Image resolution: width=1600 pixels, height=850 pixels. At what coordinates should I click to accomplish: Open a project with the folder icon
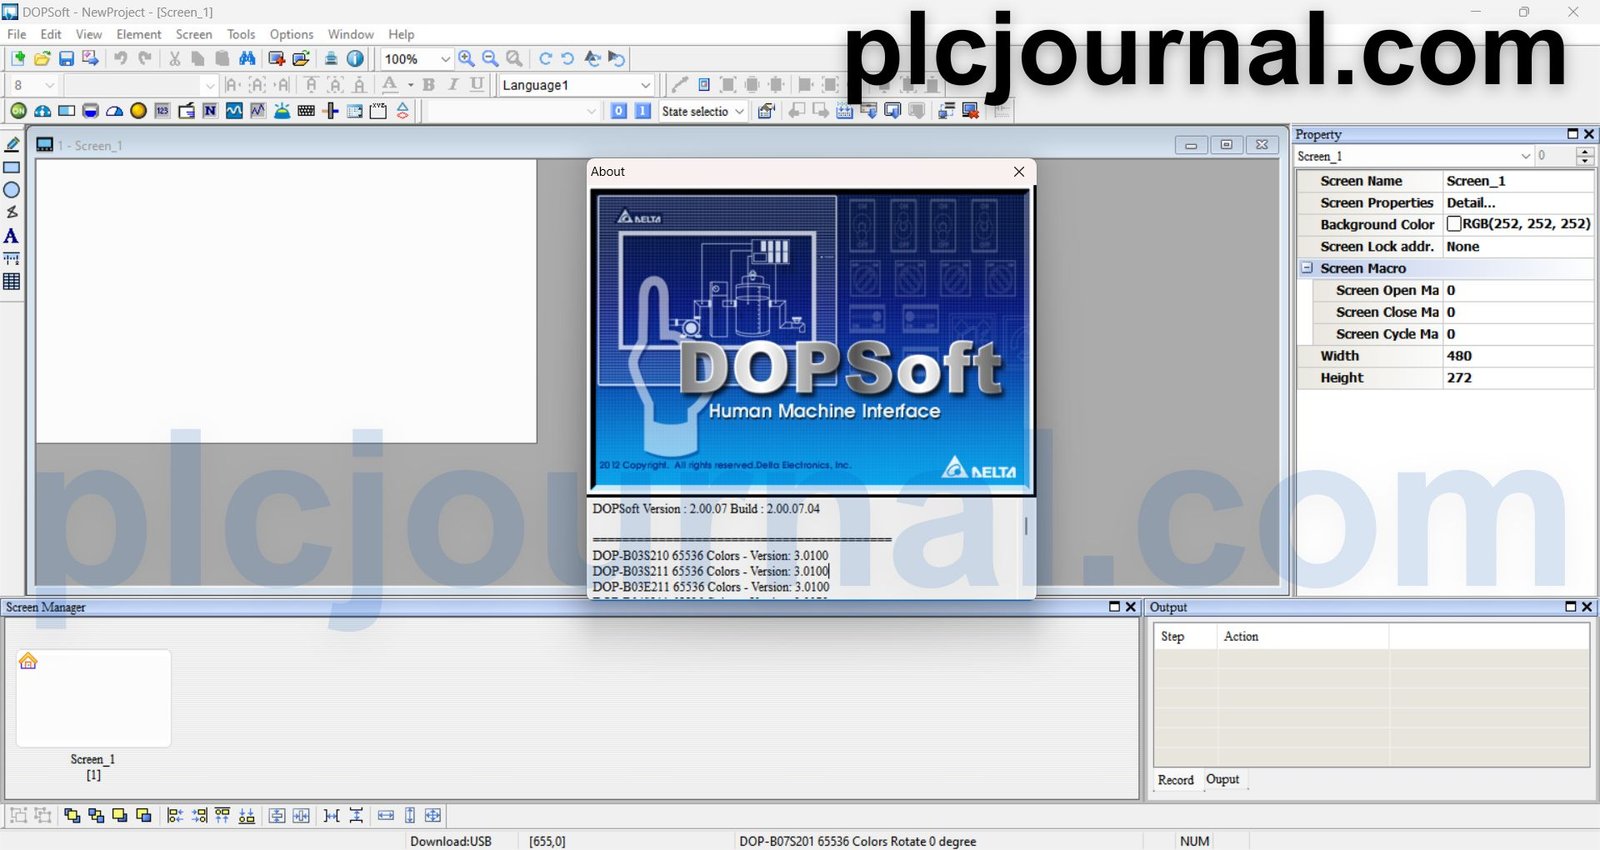pyautogui.click(x=42, y=59)
